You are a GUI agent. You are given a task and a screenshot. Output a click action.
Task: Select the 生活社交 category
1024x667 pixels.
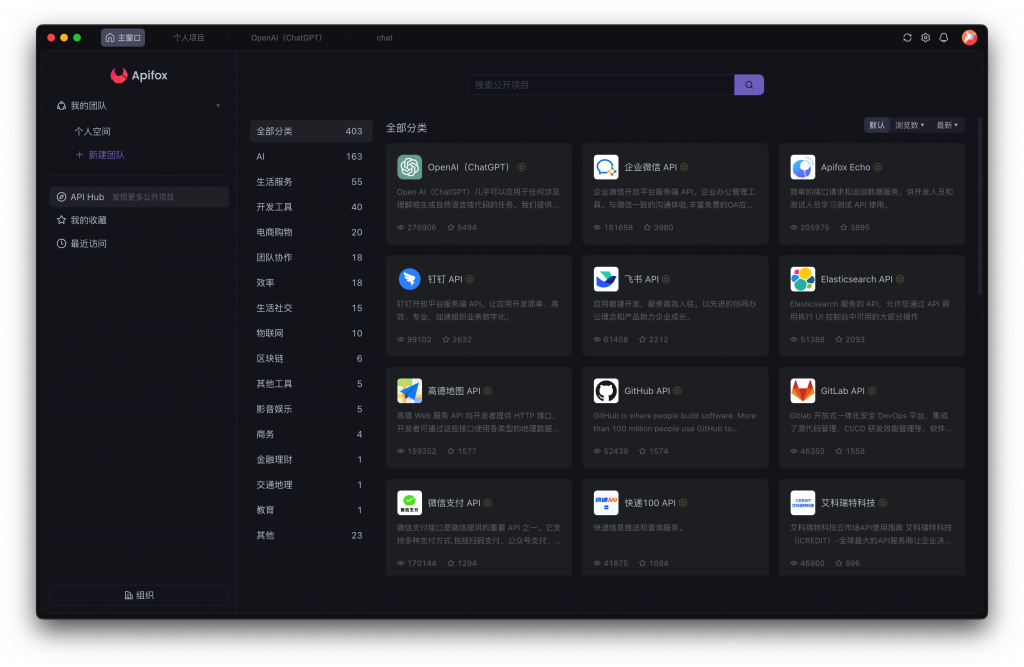click(311, 308)
